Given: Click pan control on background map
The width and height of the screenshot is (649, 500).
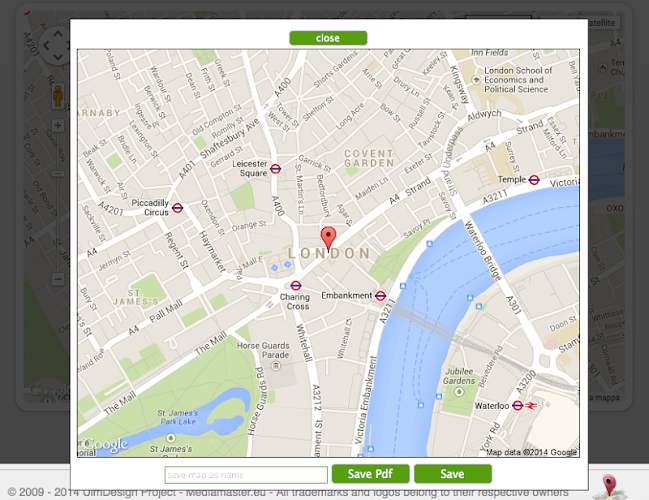Looking at the screenshot, I should click(56, 46).
